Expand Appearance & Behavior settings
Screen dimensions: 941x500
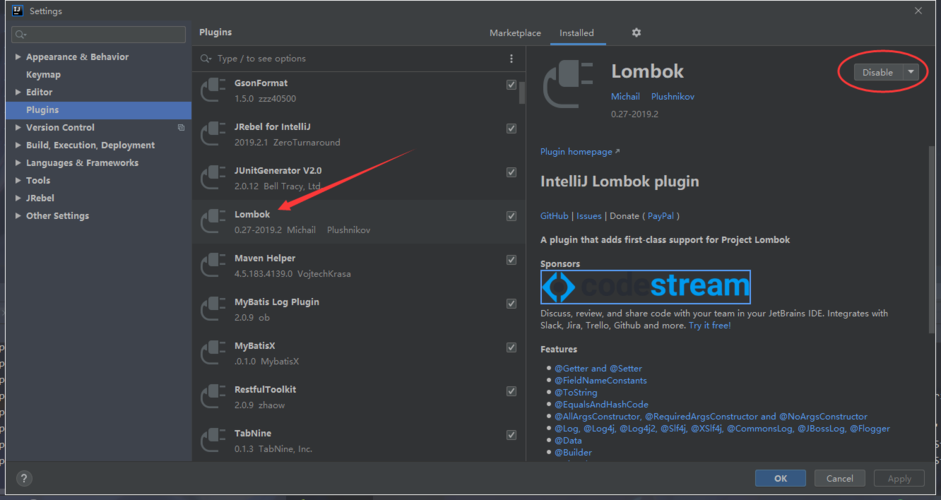tap(18, 56)
